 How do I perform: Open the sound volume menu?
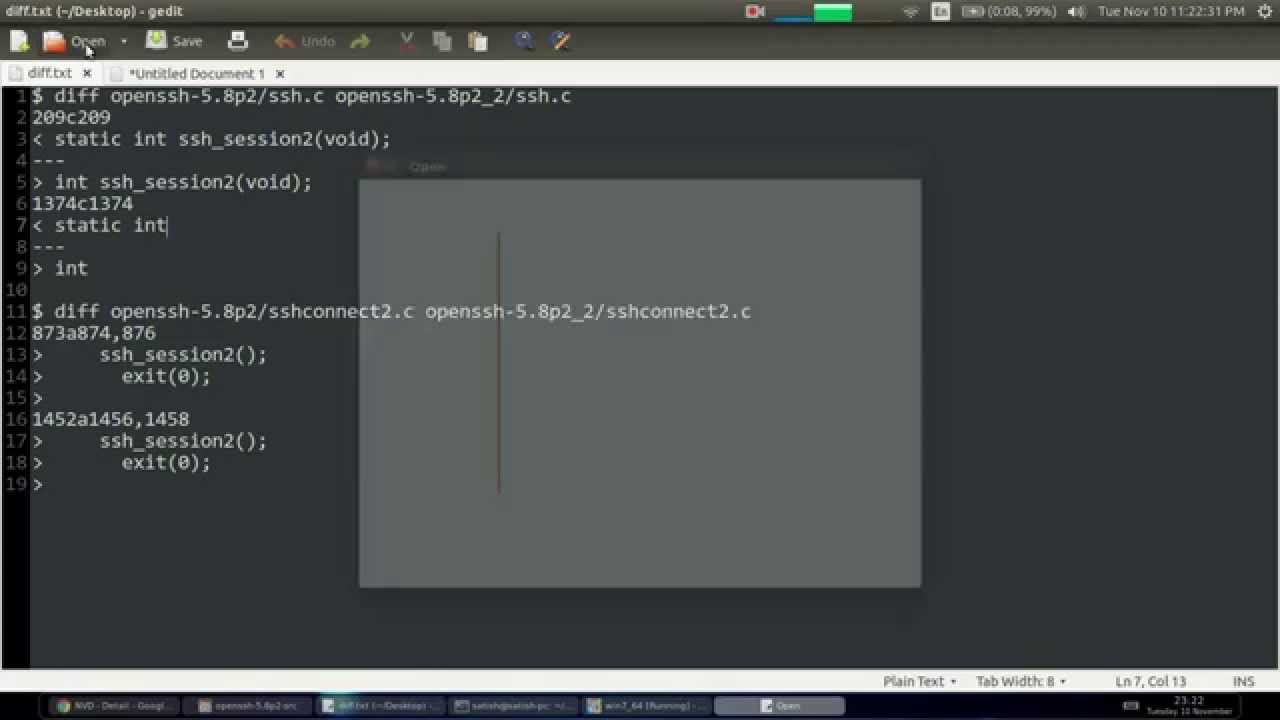(x=1076, y=11)
